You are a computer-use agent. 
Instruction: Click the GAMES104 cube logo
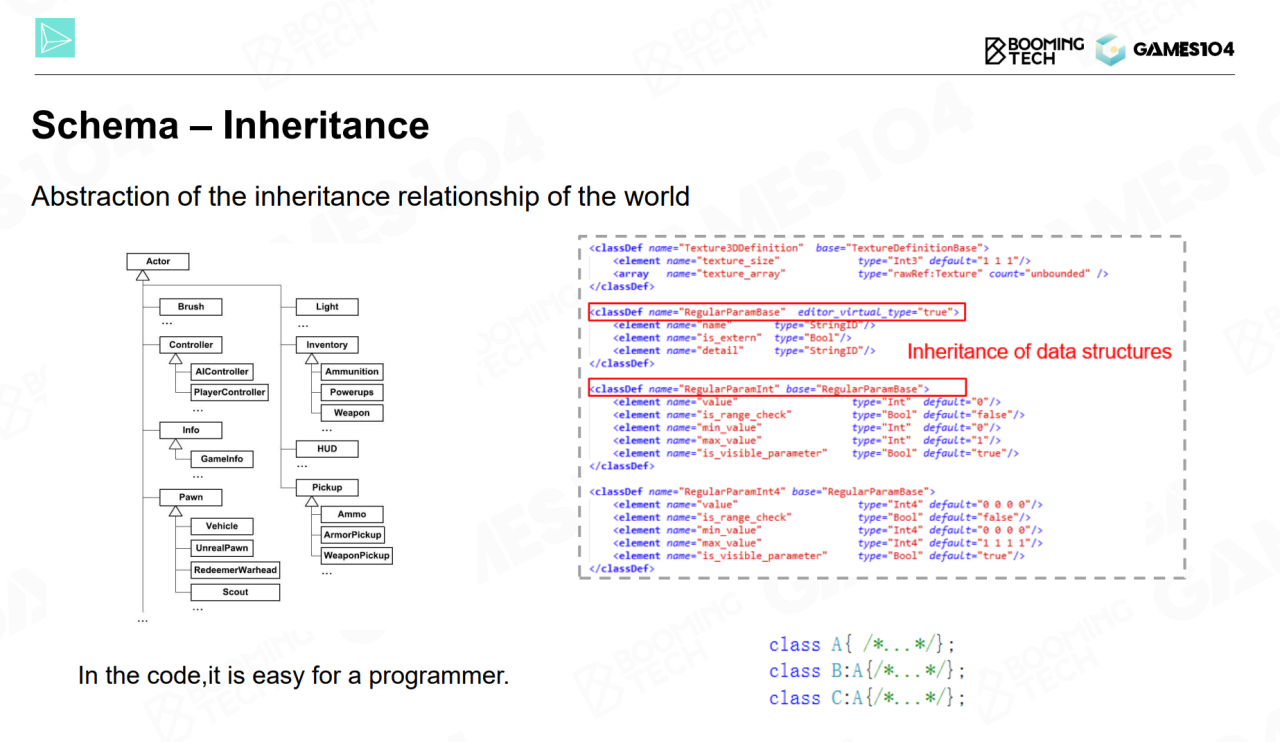click(1110, 50)
